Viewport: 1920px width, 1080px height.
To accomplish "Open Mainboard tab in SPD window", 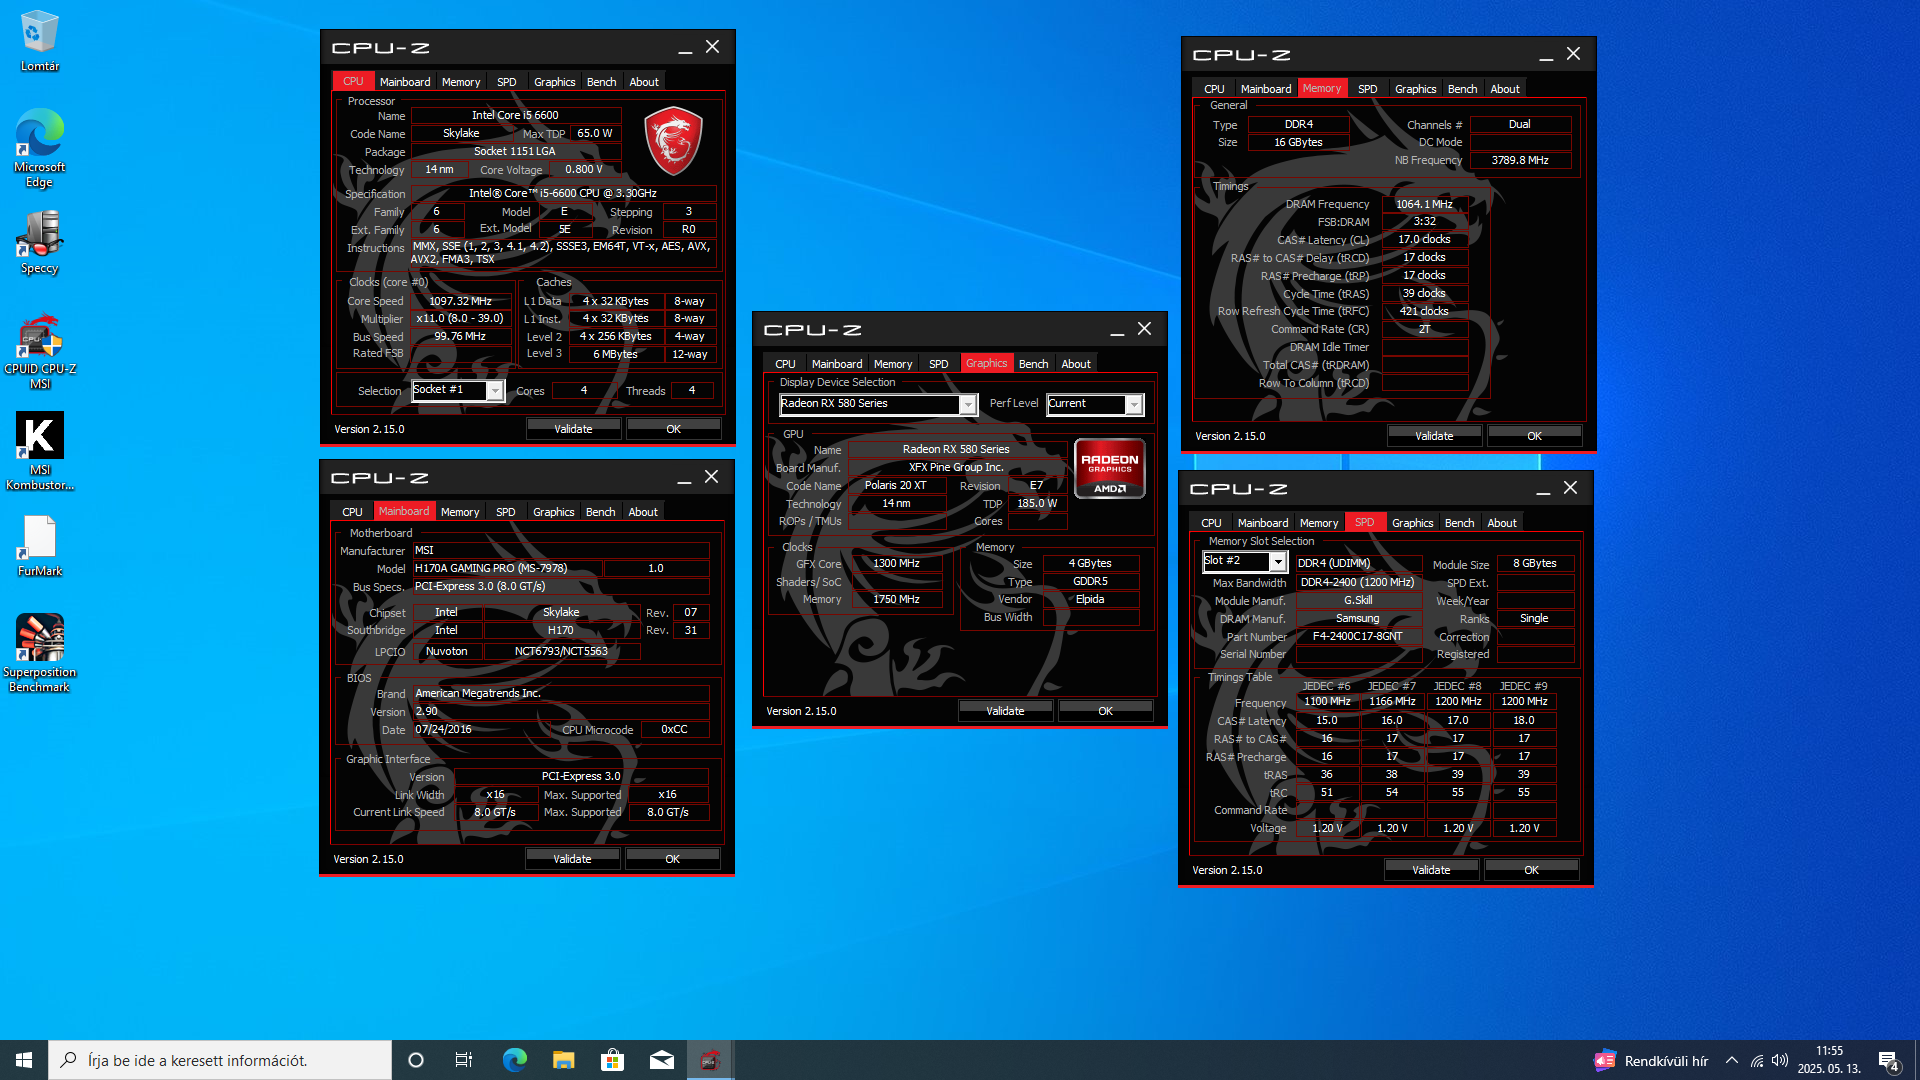I will (1263, 523).
